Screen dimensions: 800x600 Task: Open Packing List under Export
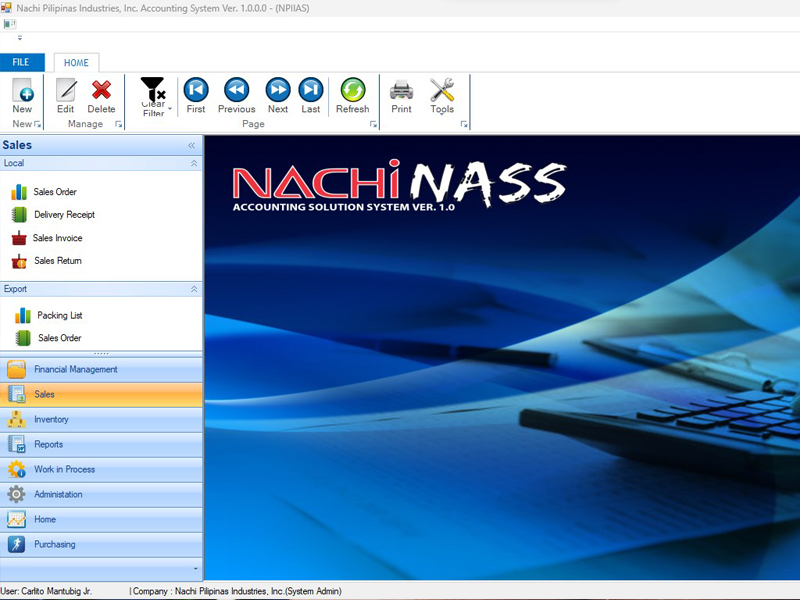59,315
